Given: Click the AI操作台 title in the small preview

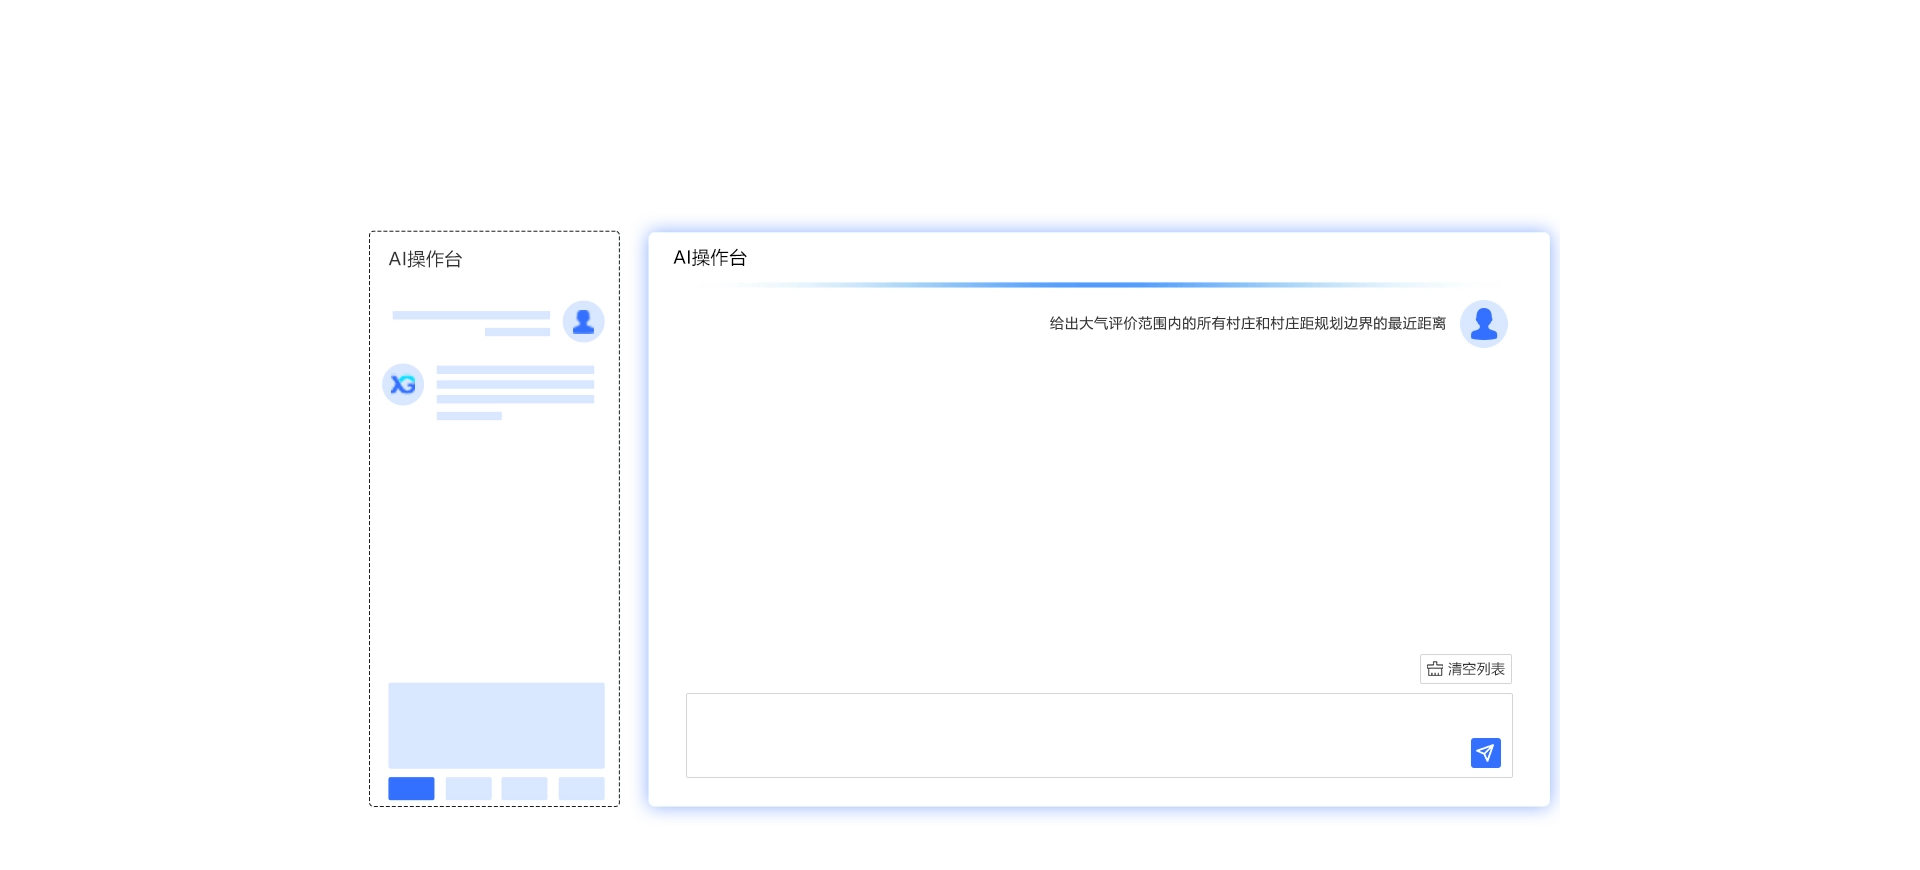Looking at the screenshot, I should (x=425, y=259).
